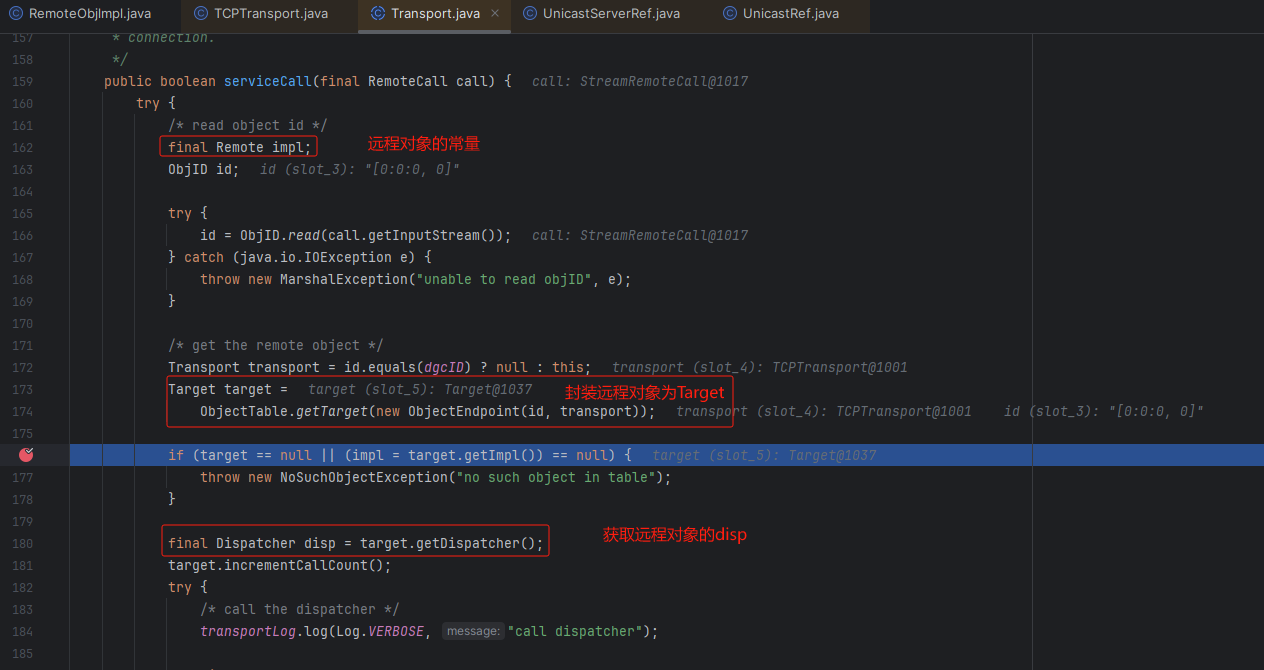Image resolution: width=1264 pixels, height=670 pixels.
Task: Click the 'message:' parameter hint
Action: click(x=472, y=631)
